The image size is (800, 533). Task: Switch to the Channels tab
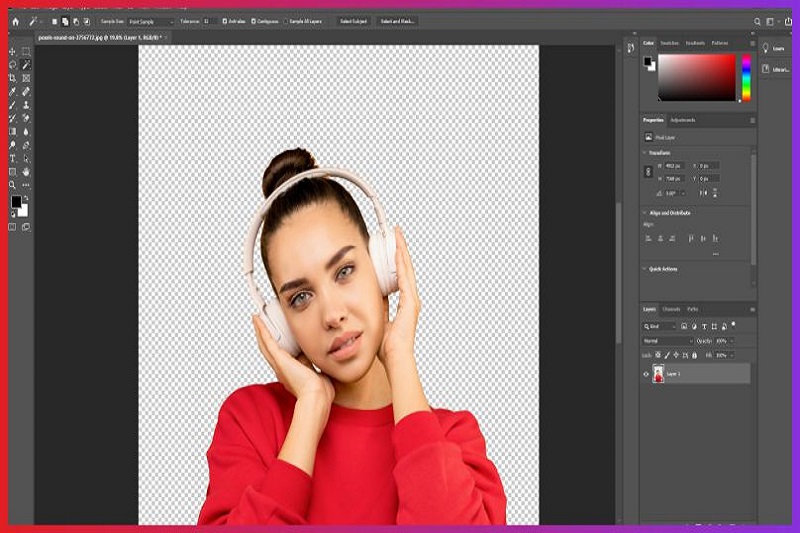point(671,309)
